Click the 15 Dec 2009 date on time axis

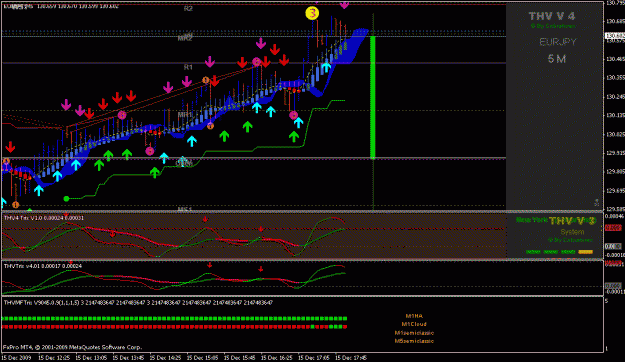(x=17, y=358)
